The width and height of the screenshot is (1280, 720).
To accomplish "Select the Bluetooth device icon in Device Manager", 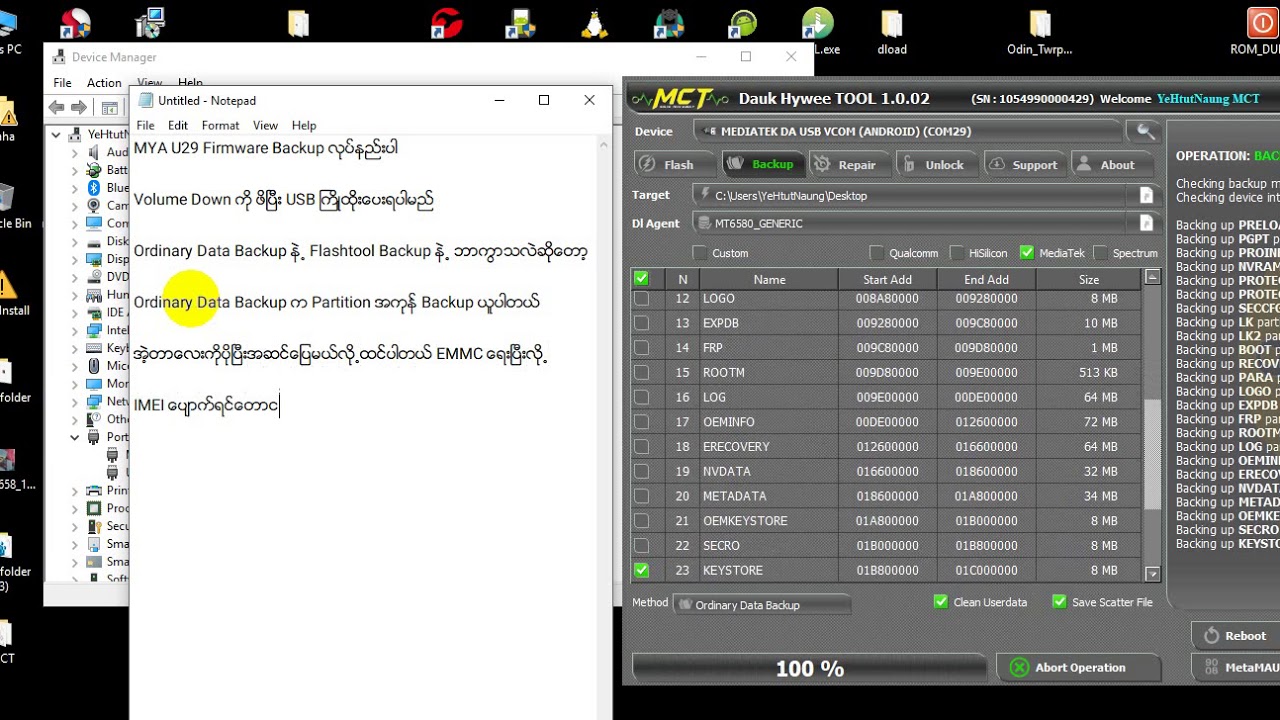I will [x=94, y=188].
